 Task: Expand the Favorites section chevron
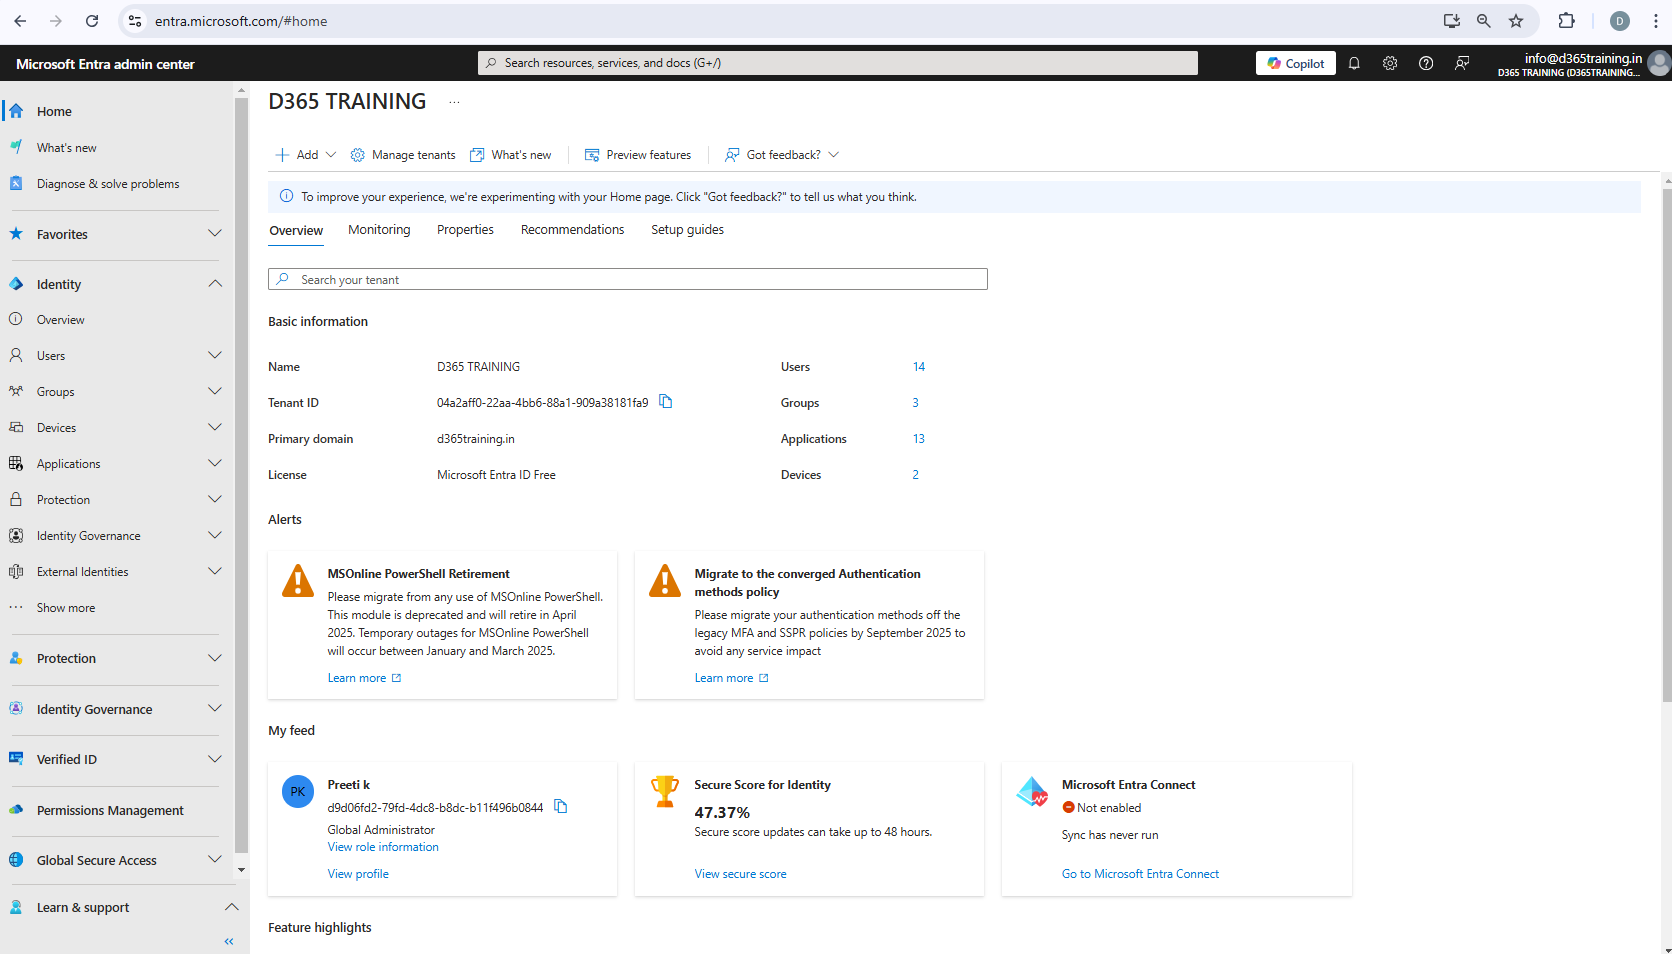coord(214,234)
